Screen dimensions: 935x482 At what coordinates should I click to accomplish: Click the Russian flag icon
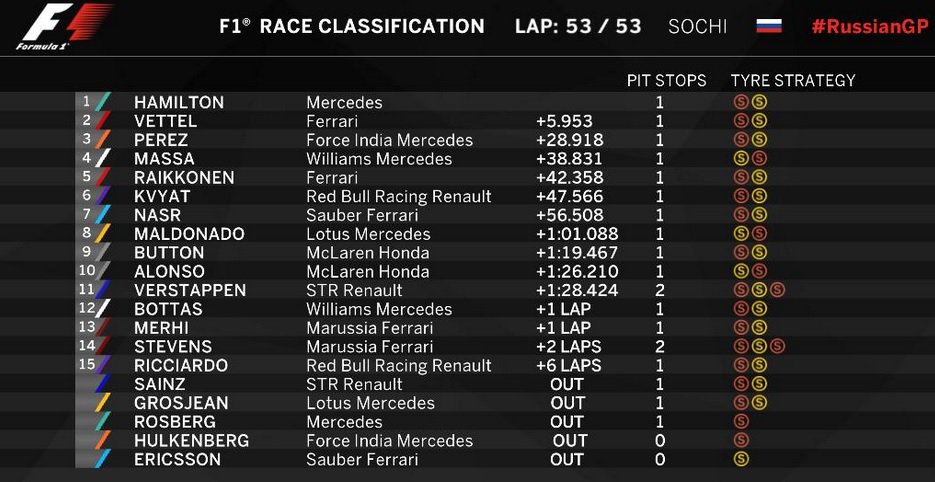tap(769, 26)
